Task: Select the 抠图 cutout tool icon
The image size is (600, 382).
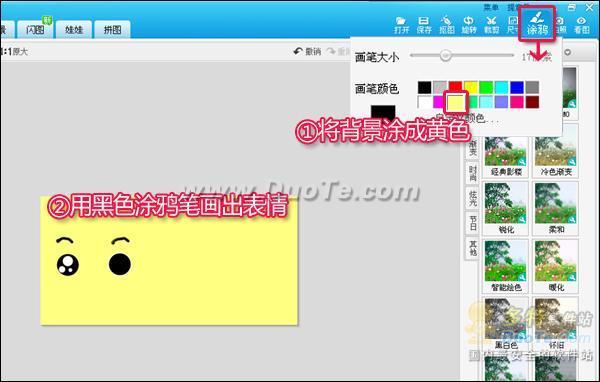Action: (447, 25)
